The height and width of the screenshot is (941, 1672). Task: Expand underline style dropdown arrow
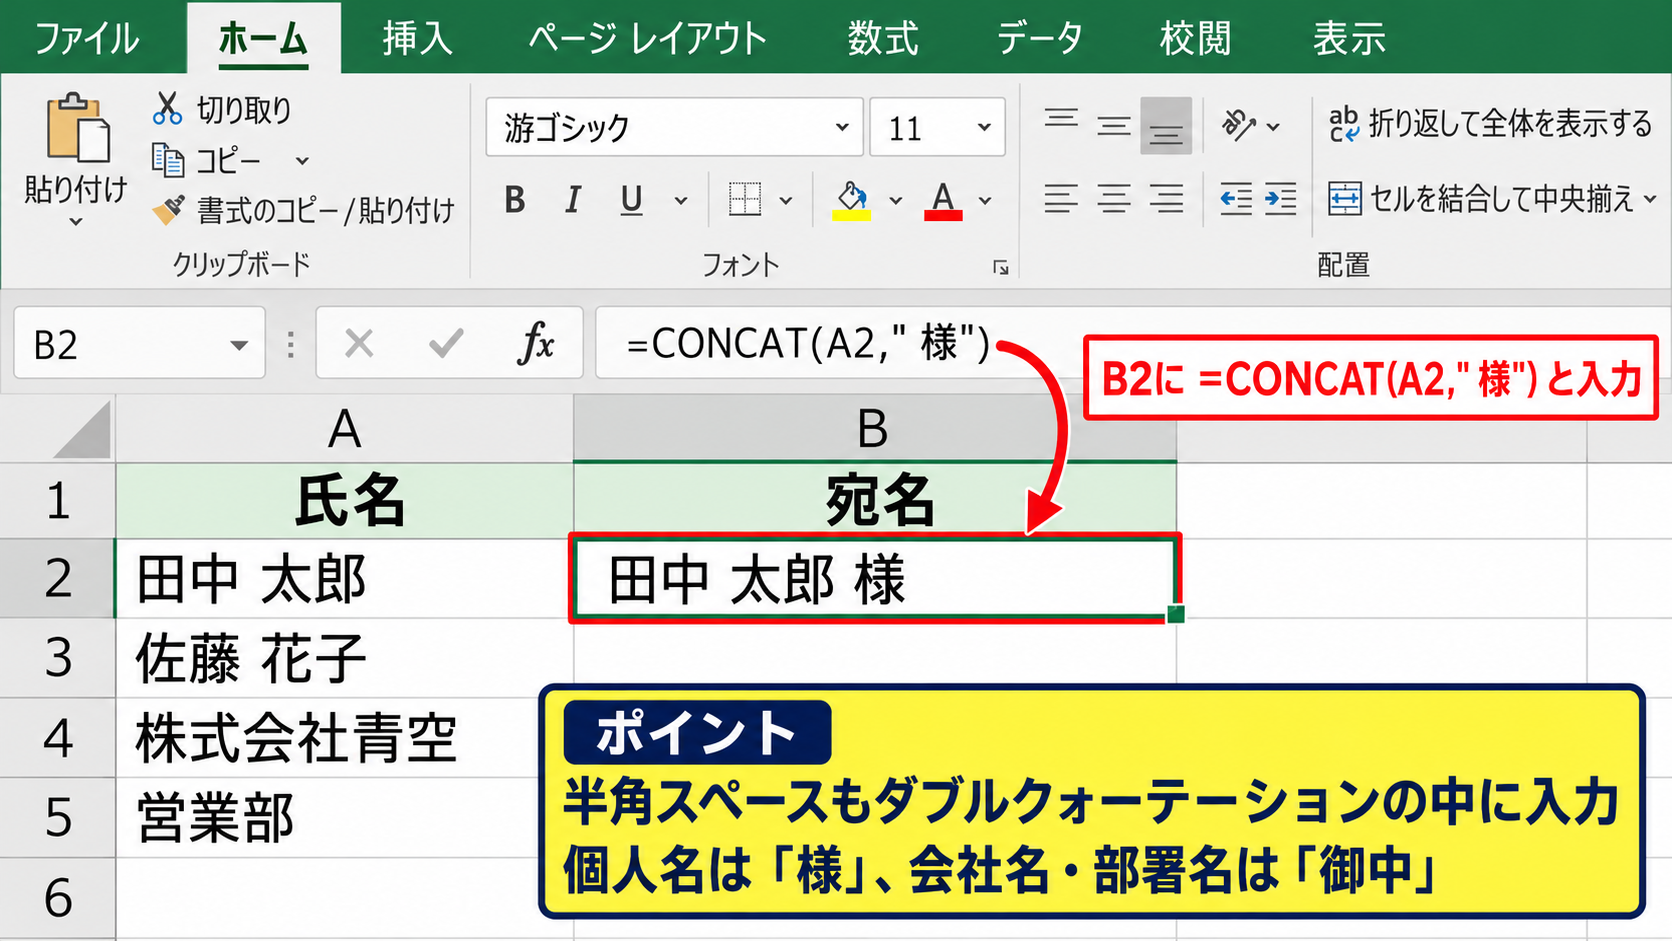pos(681,201)
